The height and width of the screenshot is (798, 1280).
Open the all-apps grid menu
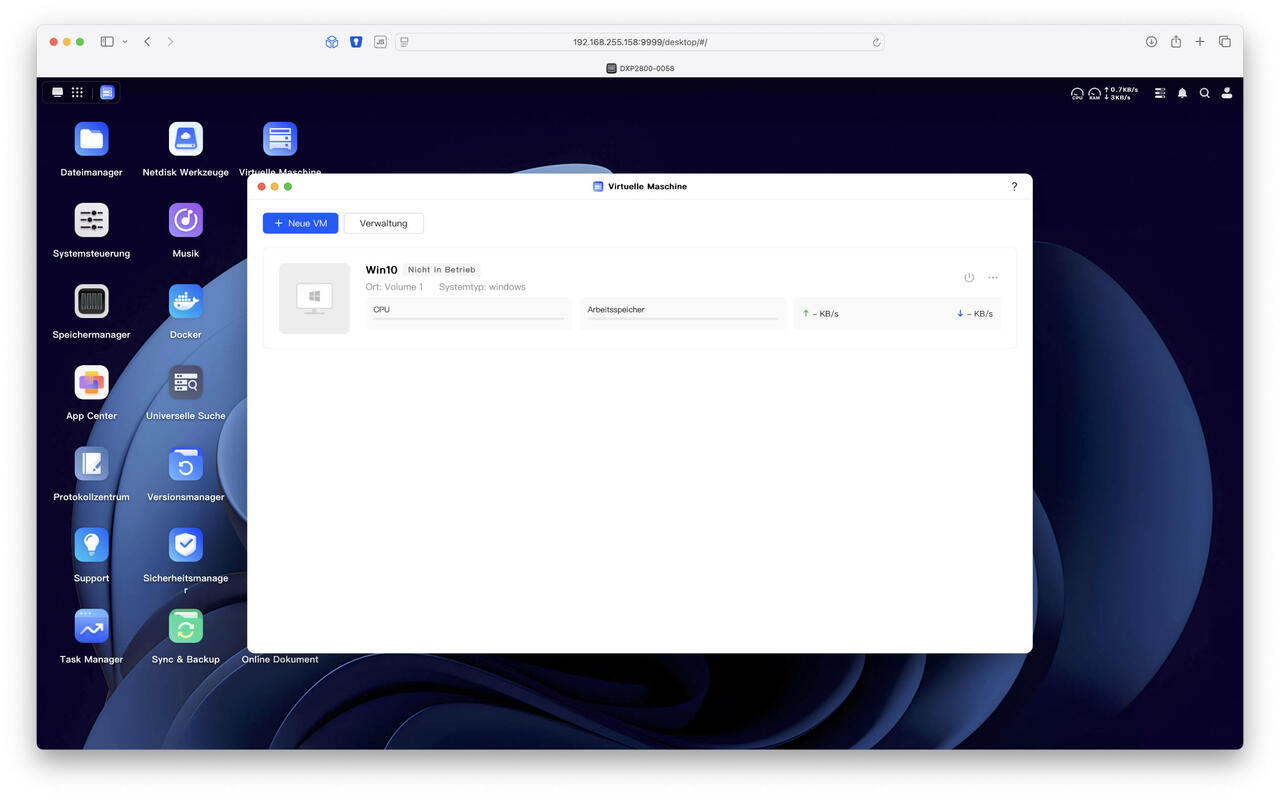point(77,93)
